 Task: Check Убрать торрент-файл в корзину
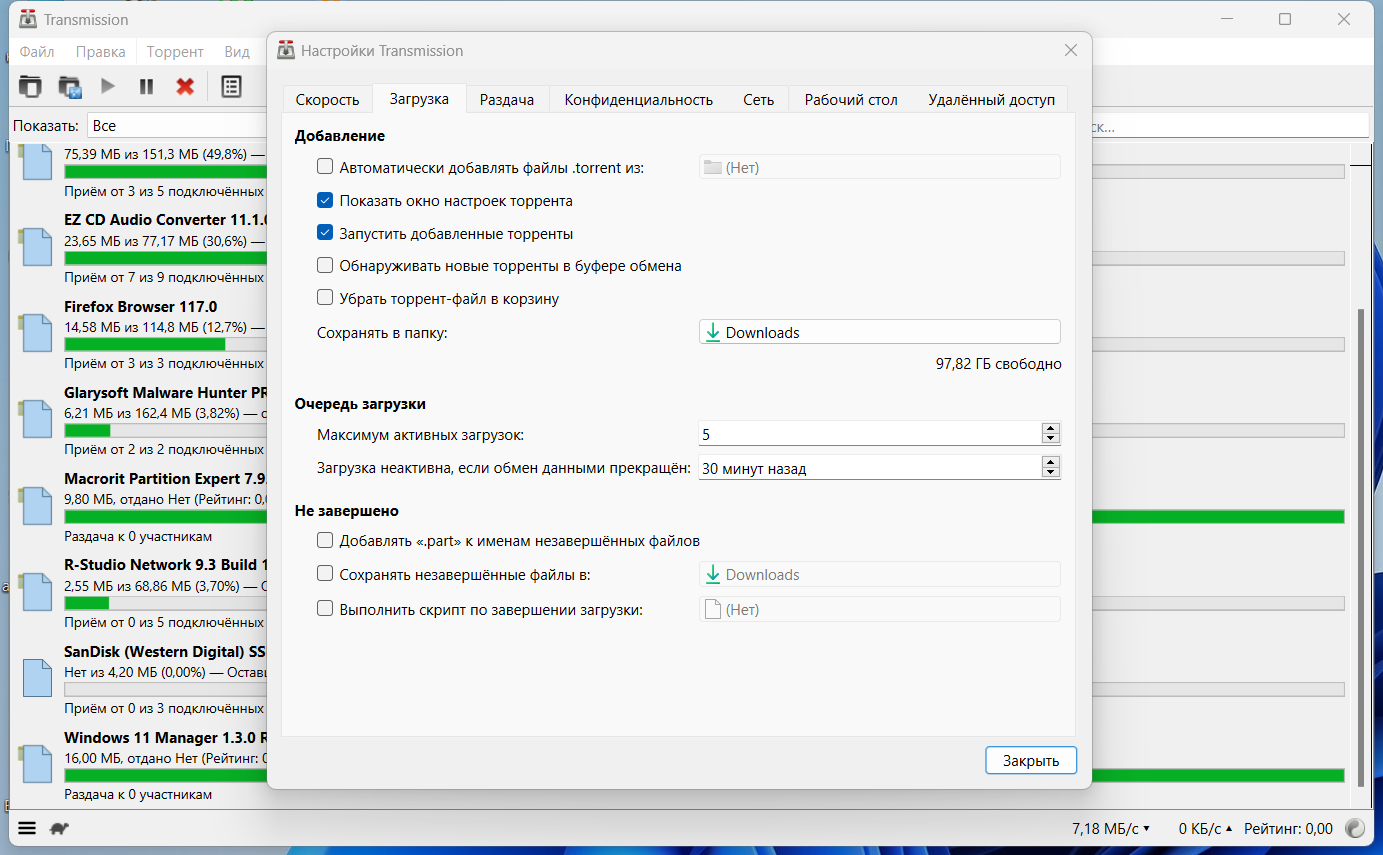click(x=325, y=298)
